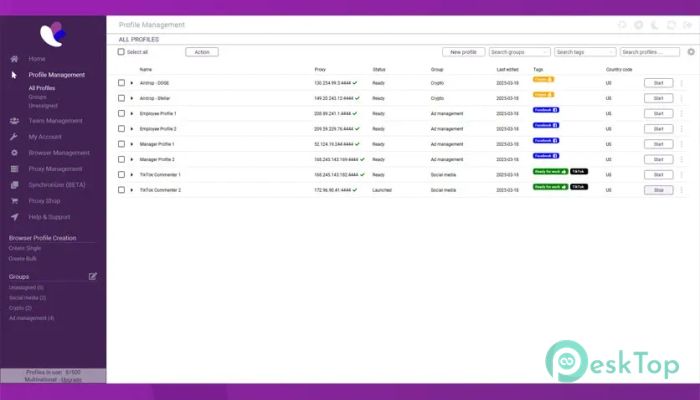The height and width of the screenshot is (400, 700).
Task: Click the yellow Crypto tag on Airdrop - DOGE
Action: [543, 79]
